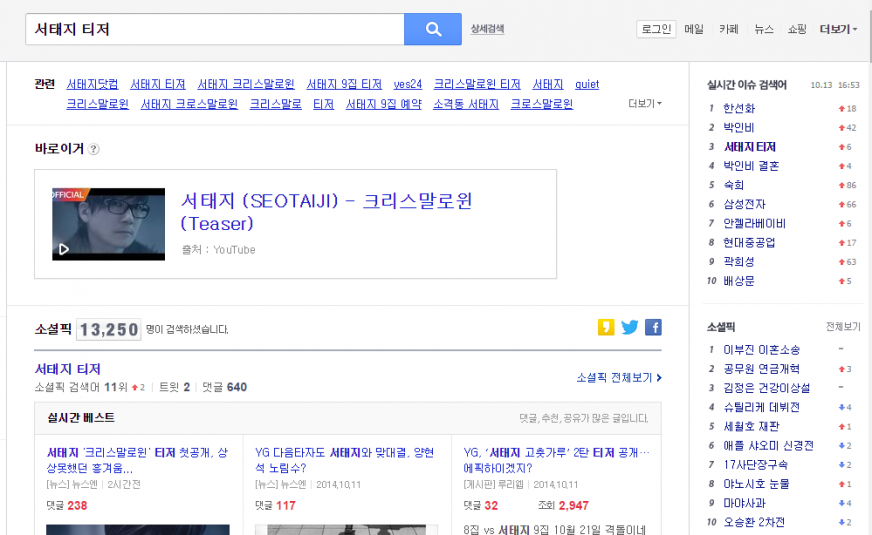Image resolution: width=872 pixels, height=535 pixels.
Task: Click related search quiet
Action: coord(587,85)
